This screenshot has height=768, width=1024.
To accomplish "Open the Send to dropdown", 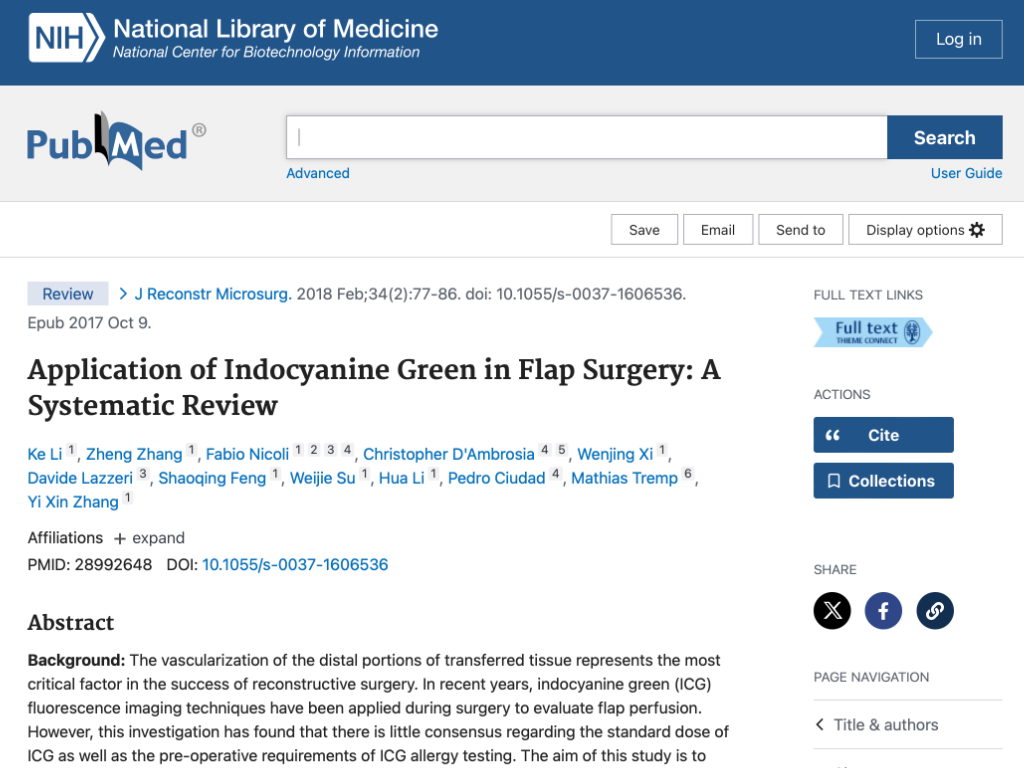I will [x=800, y=230].
